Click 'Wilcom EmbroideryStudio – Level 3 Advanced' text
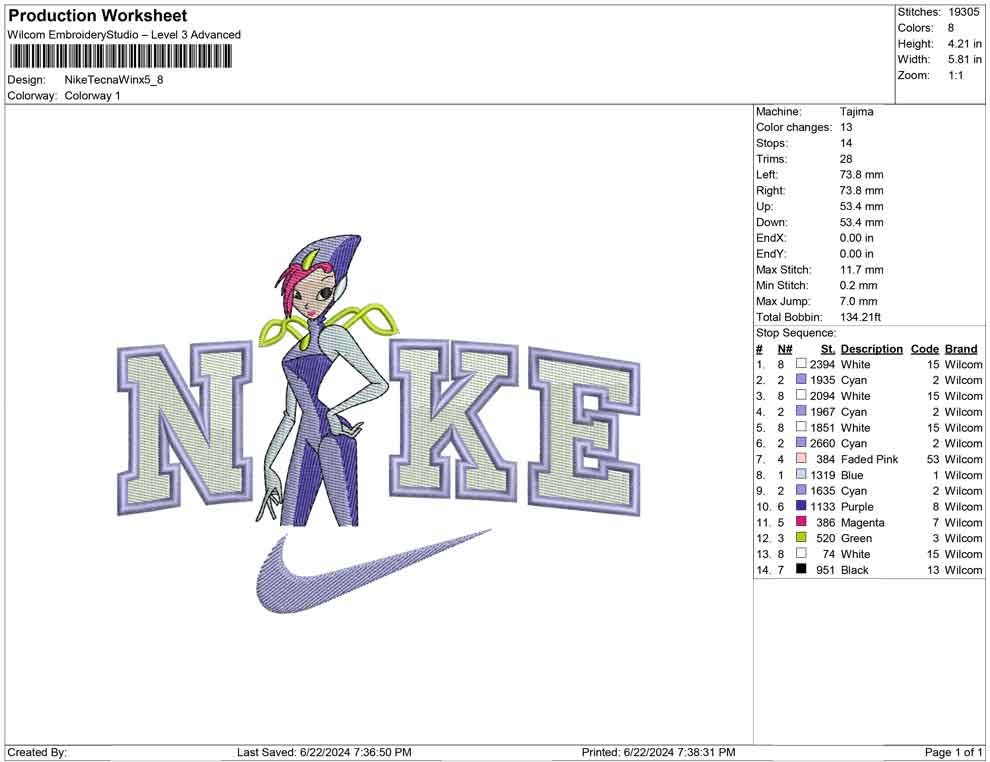 tap(124, 35)
